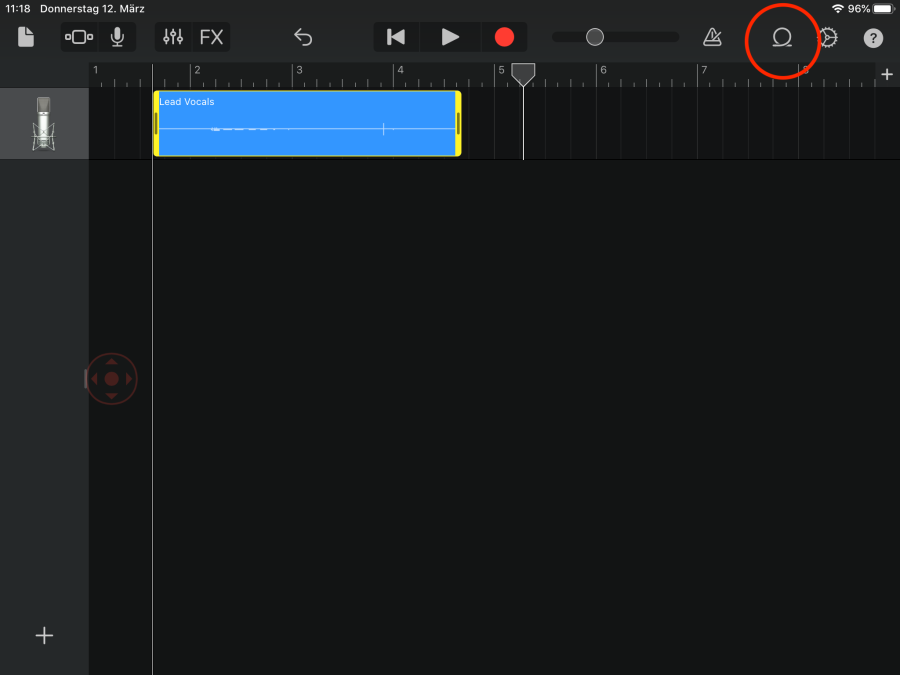This screenshot has width=900, height=675.
Task: Open the Loop Browser
Action: [x=782, y=39]
